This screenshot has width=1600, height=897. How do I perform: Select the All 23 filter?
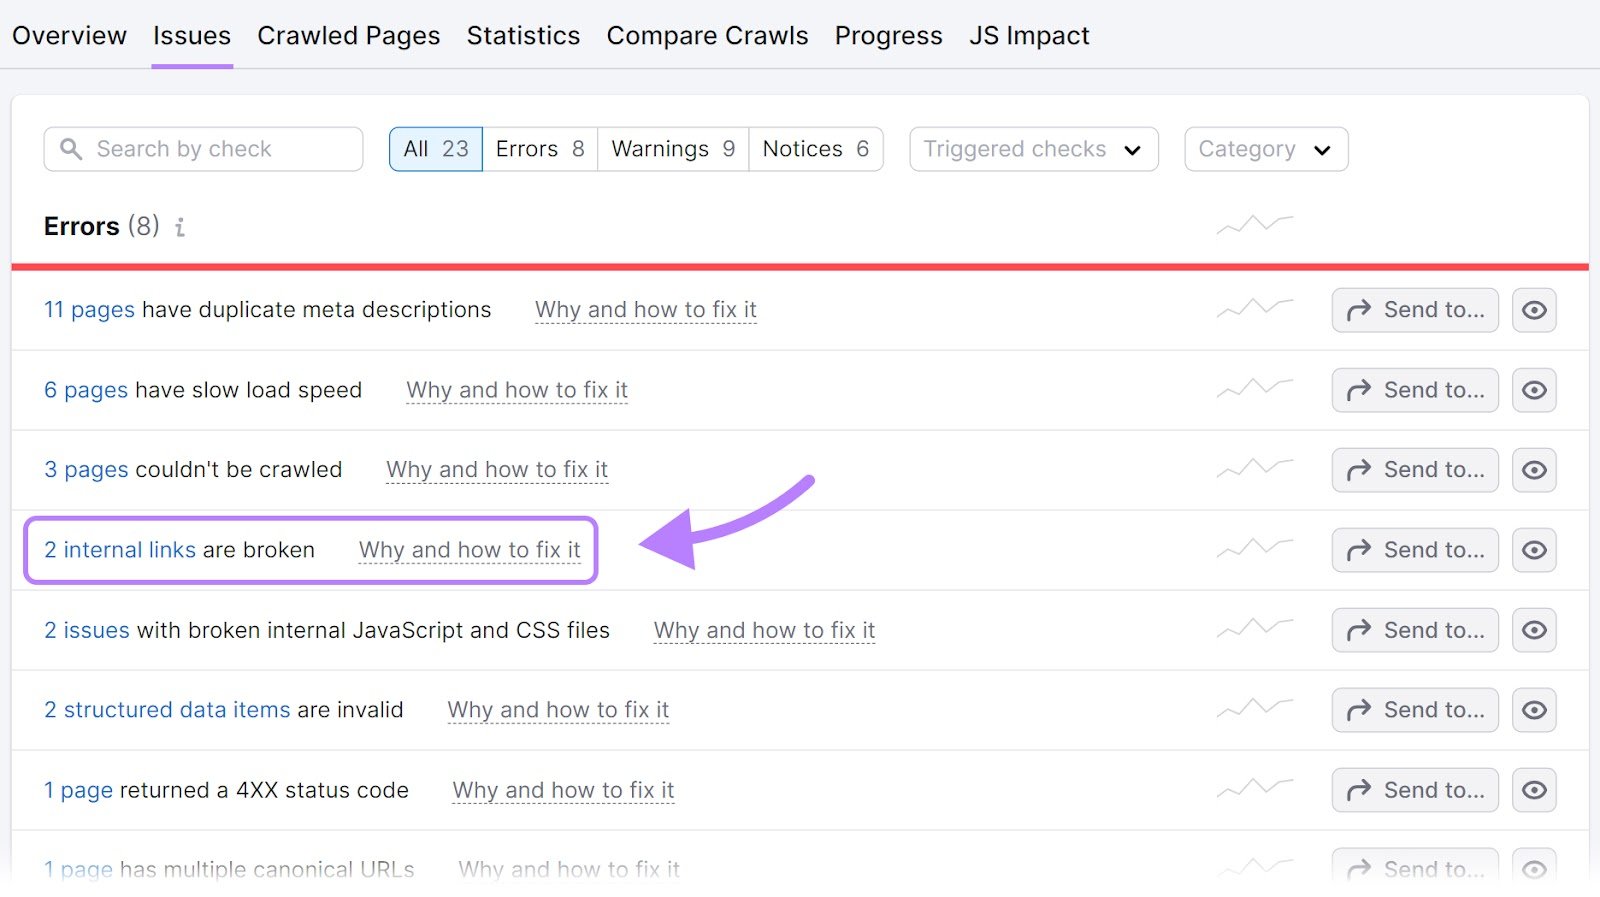tap(436, 149)
